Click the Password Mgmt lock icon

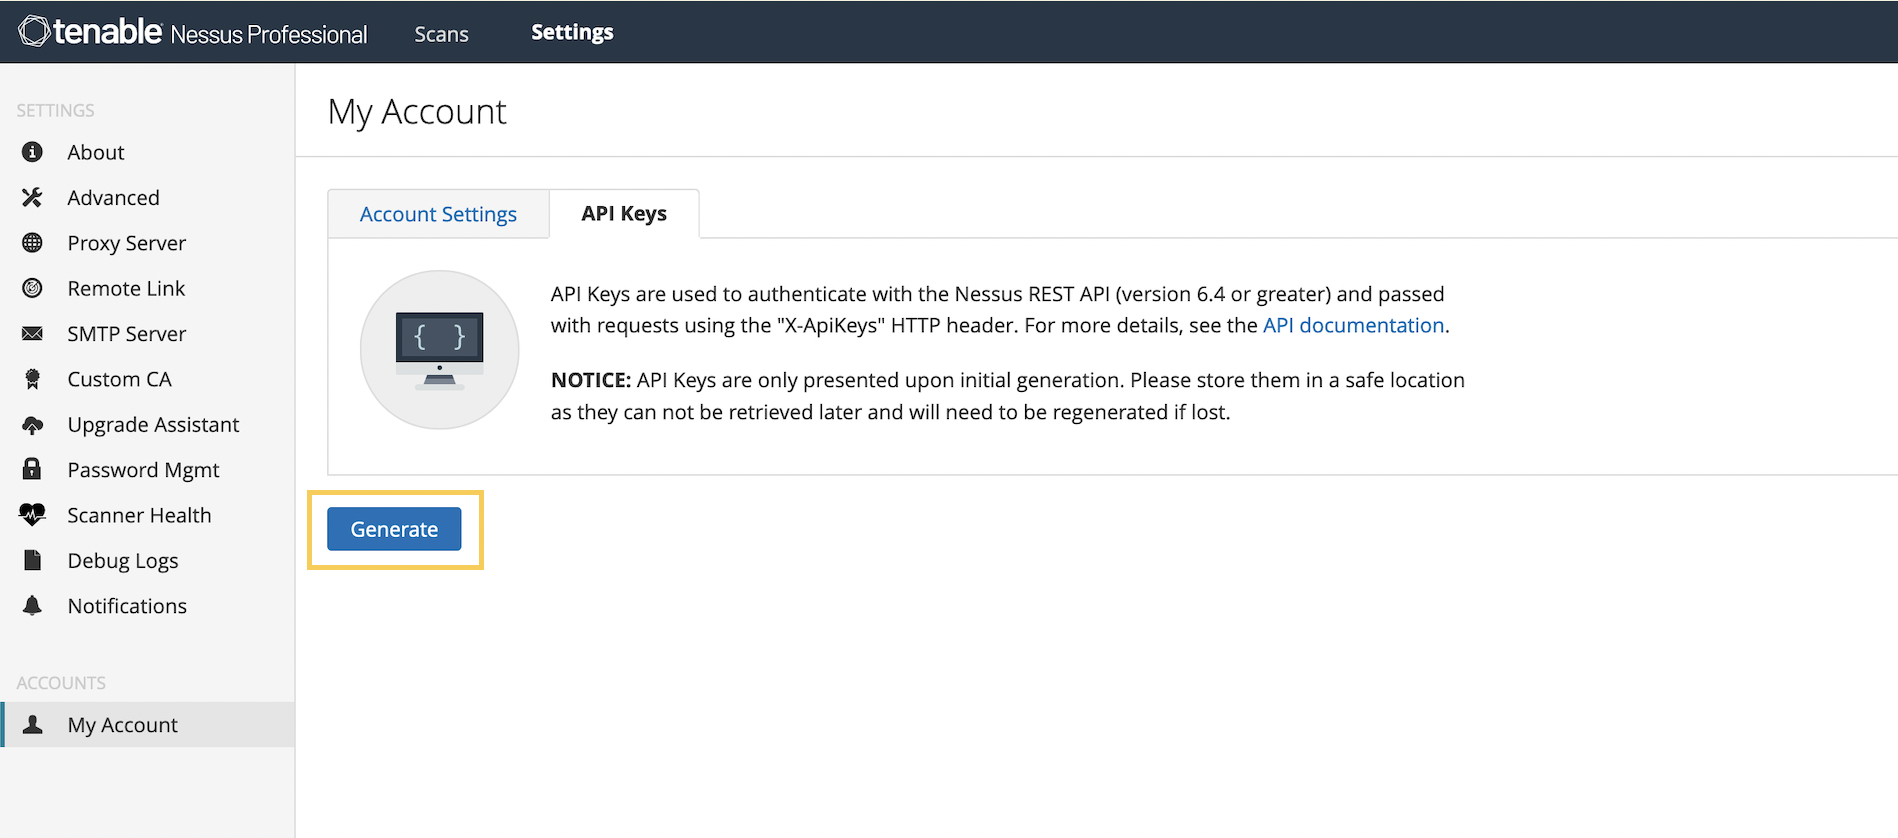(32, 469)
